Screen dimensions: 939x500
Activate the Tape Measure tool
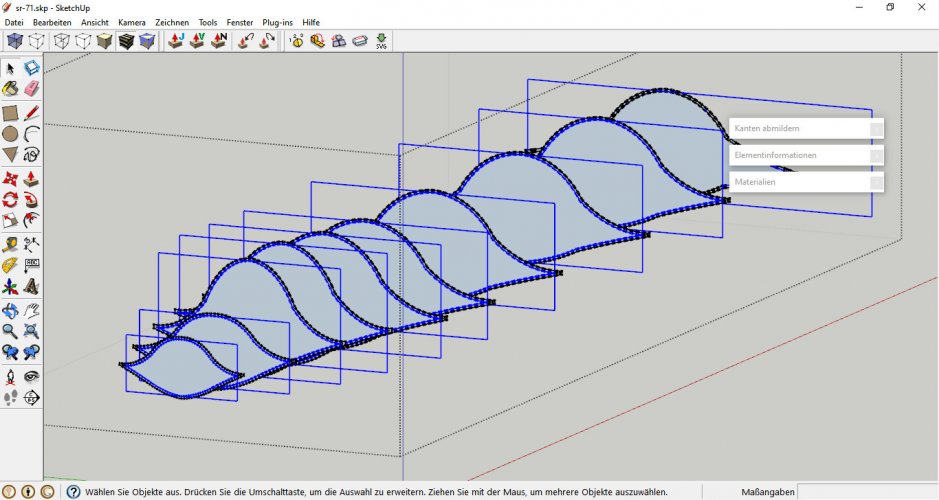[10, 244]
